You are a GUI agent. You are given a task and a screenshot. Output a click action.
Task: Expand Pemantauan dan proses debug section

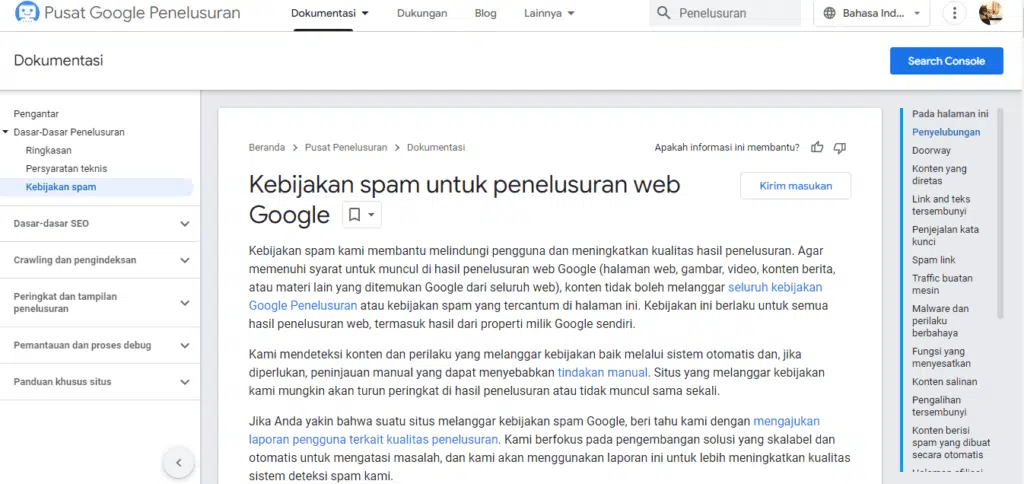click(x=184, y=346)
